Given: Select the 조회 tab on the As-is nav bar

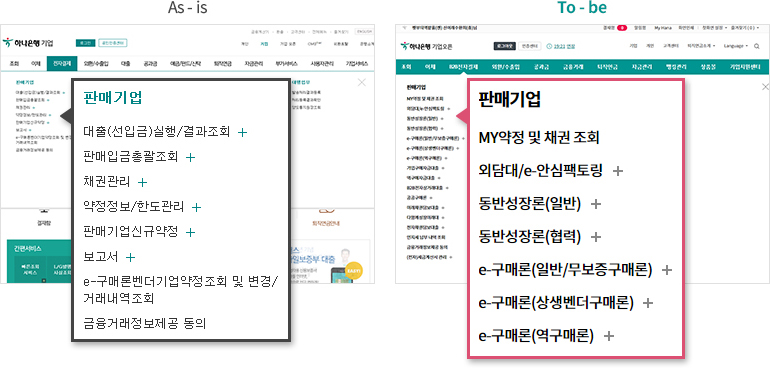Looking at the screenshot, I should click(14, 63).
